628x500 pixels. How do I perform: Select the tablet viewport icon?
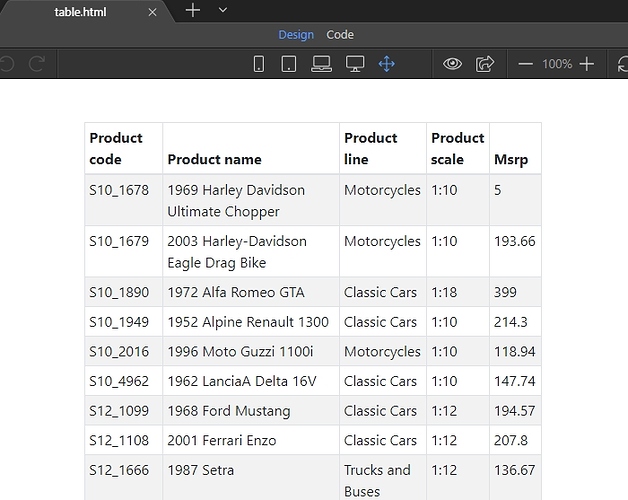(289, 64)
